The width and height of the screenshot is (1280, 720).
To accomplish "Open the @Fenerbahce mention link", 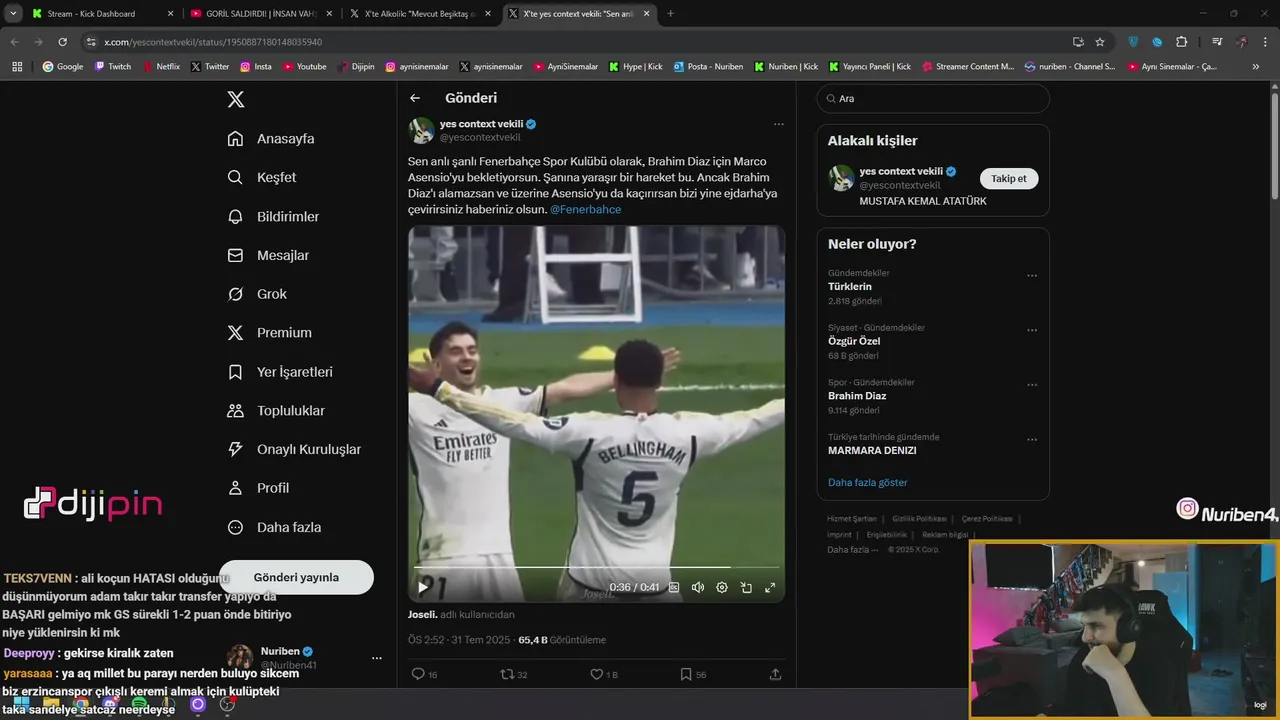I will 586,209.
